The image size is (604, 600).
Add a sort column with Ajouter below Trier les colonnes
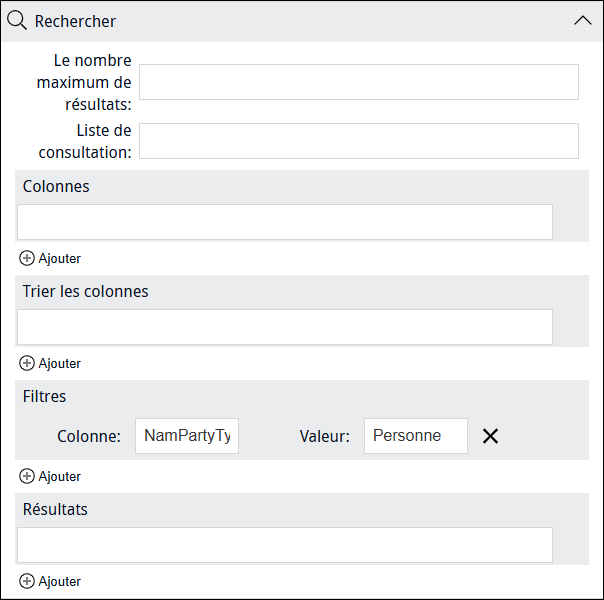pos(50,364)
